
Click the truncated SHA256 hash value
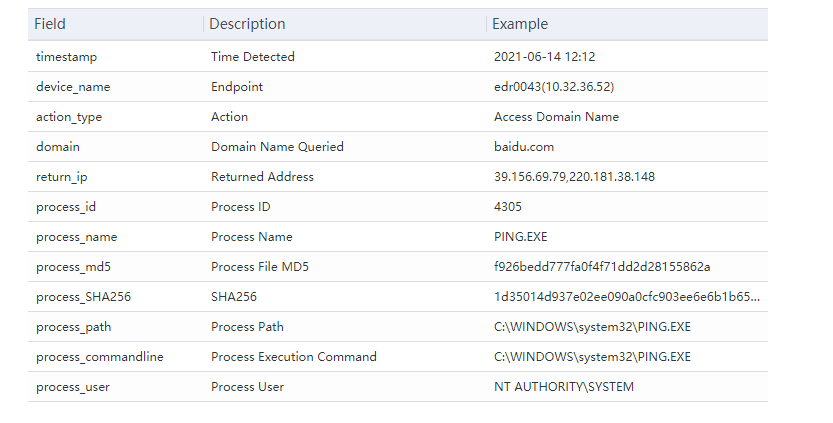[626, 297]
